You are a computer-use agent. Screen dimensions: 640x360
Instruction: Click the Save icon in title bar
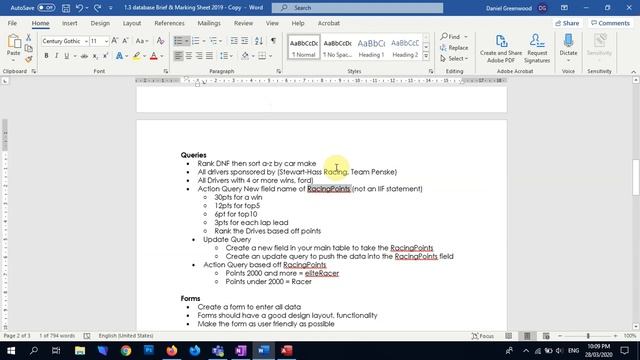pyautogui.click(x=66, y=8)
